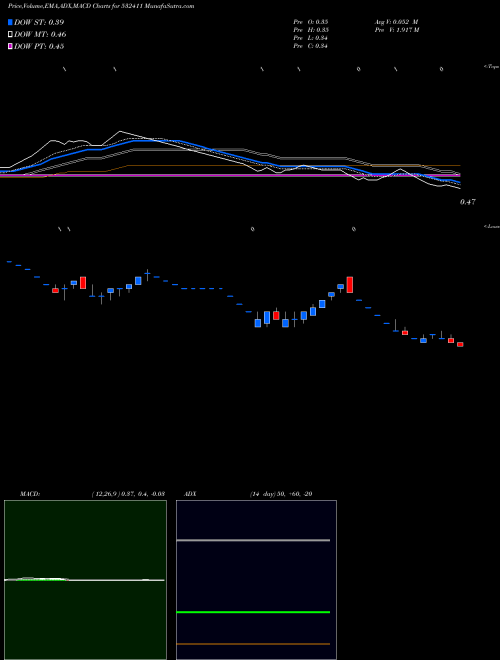Click the lower-right axis marker label above the candles
Viewport: 500px width, 660px height.
click(x=492, y=226)
